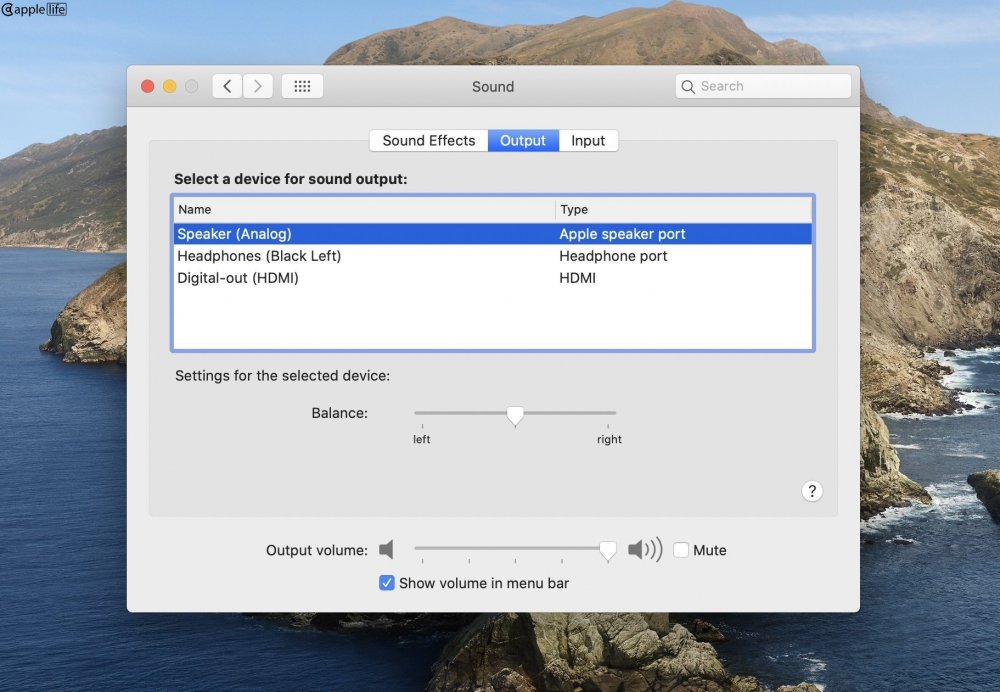Click the Type column header
Viewport: 1000px width, 692px height.
(683, 209)
